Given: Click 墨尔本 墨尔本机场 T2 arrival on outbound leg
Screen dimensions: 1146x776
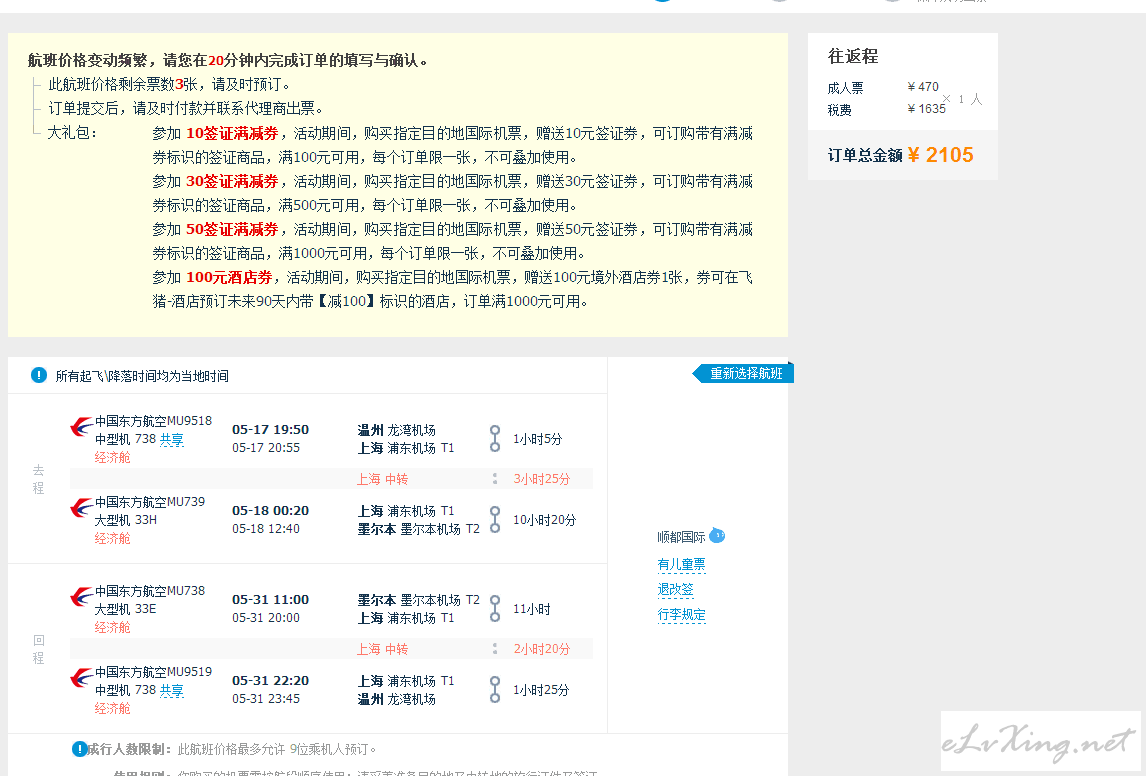Looking at the screenshot, I should [419, 529].
